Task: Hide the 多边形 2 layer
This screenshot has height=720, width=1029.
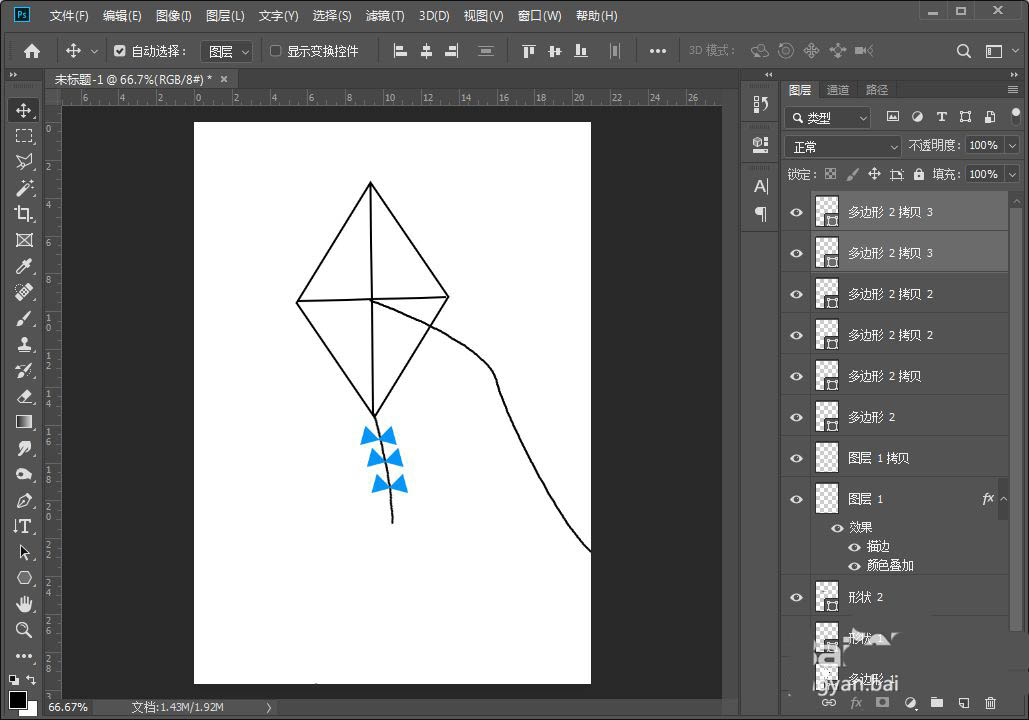Action: point(796,417)
